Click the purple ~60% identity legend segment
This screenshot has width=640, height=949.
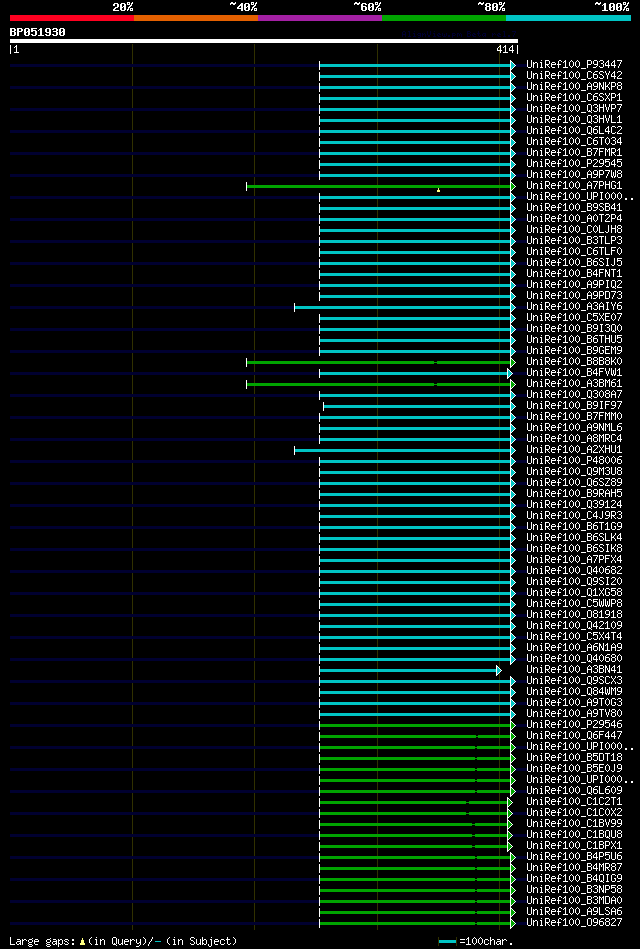coord(320,18)
